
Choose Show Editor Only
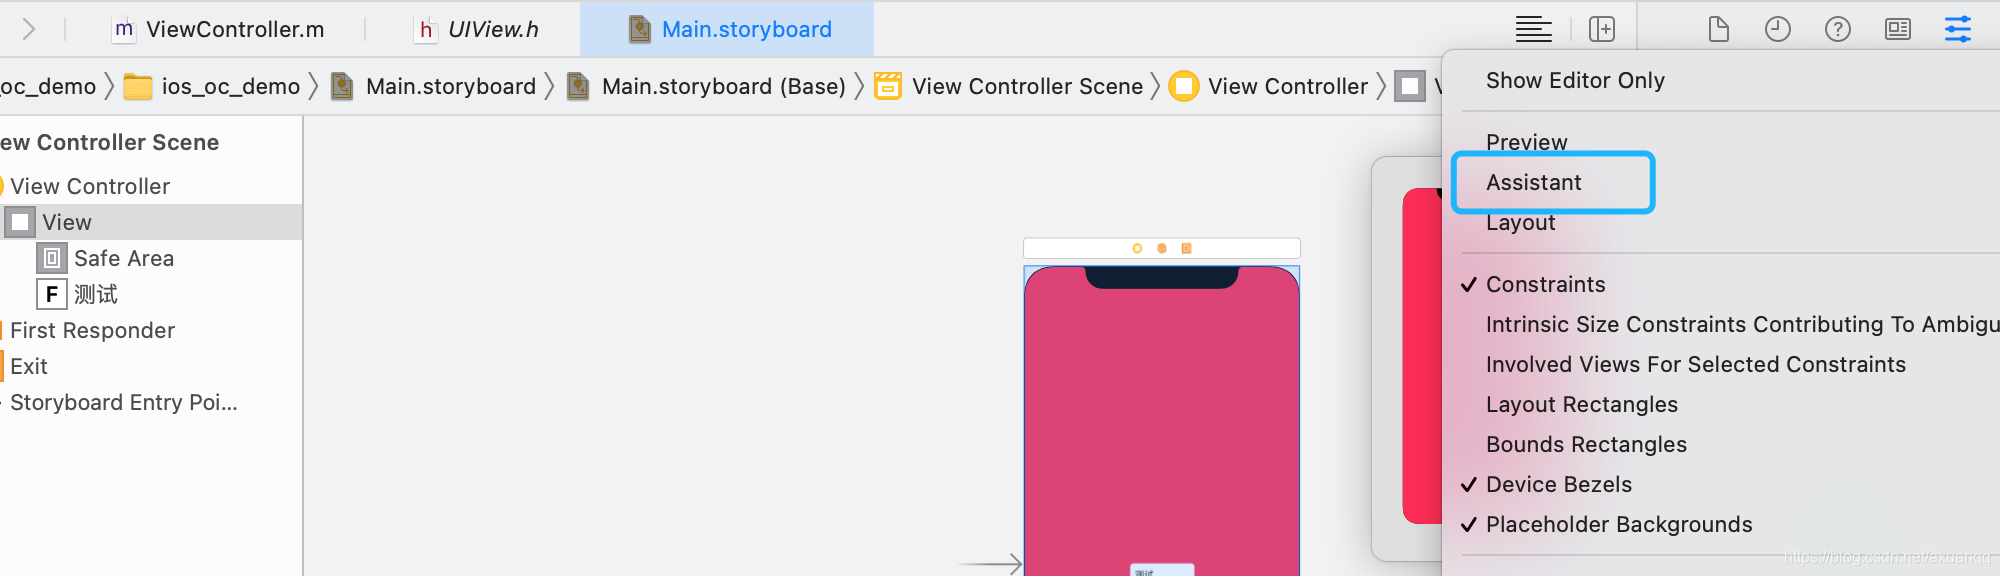point(1575,81)
